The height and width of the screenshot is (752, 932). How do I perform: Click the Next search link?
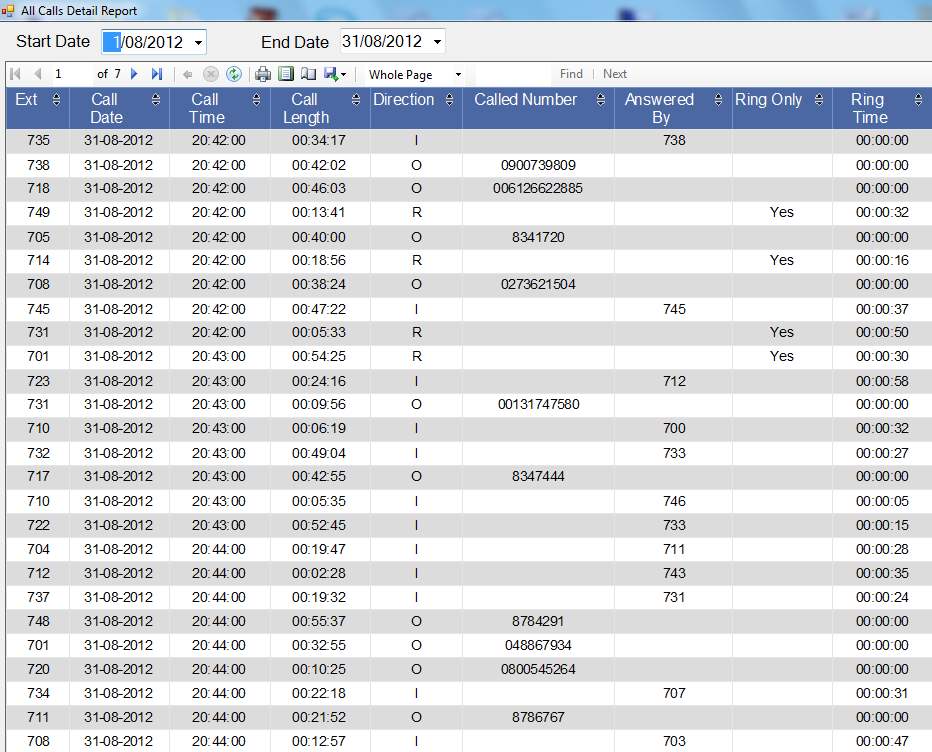click(x=615, y=74)
